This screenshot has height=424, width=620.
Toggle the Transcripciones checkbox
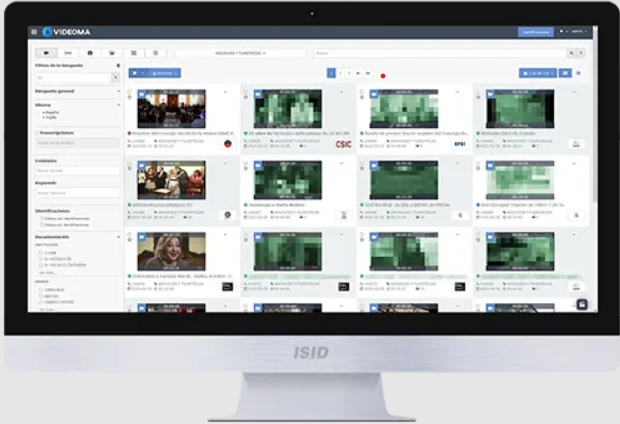tap(38, 131)
